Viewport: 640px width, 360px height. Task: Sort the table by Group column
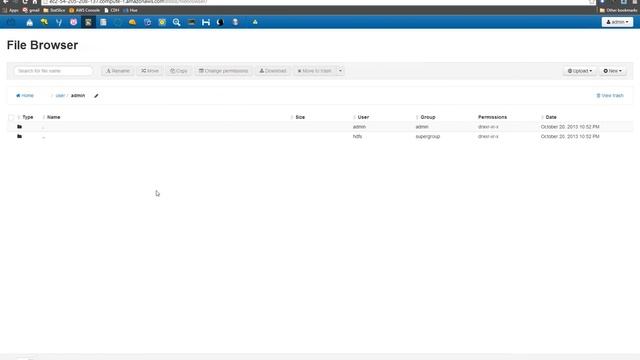point(427,117)
